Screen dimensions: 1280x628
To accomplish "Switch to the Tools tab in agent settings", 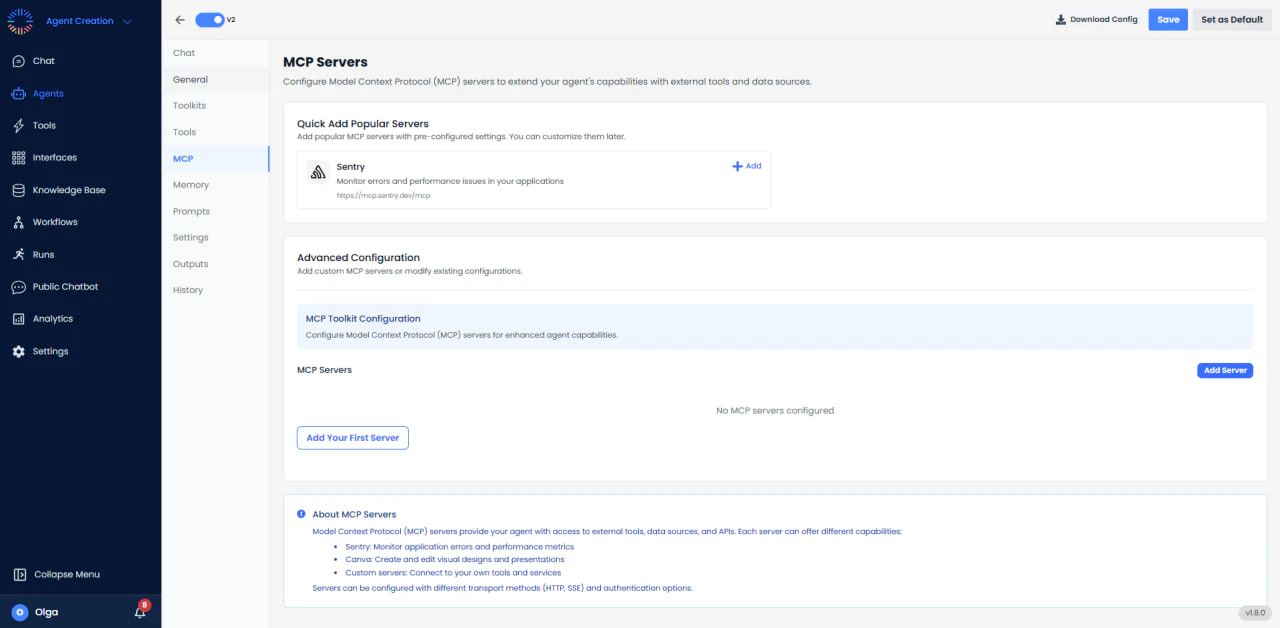I will coord(215,132).
